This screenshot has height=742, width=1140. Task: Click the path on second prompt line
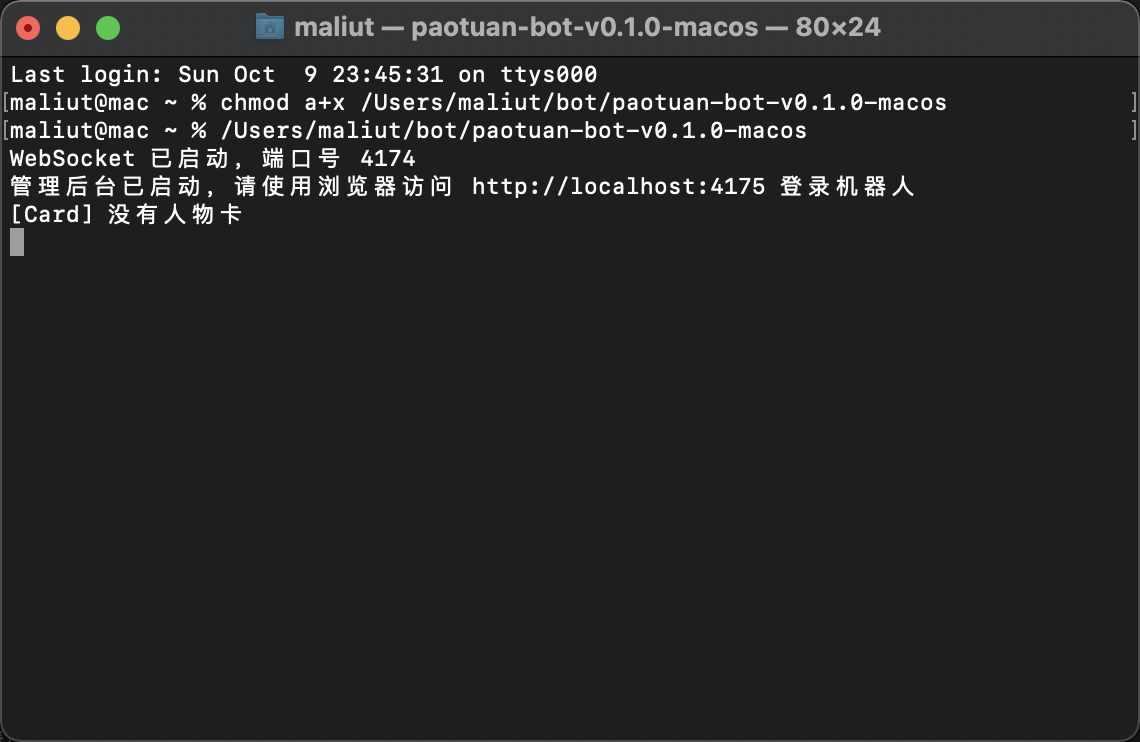click(513, 131)
